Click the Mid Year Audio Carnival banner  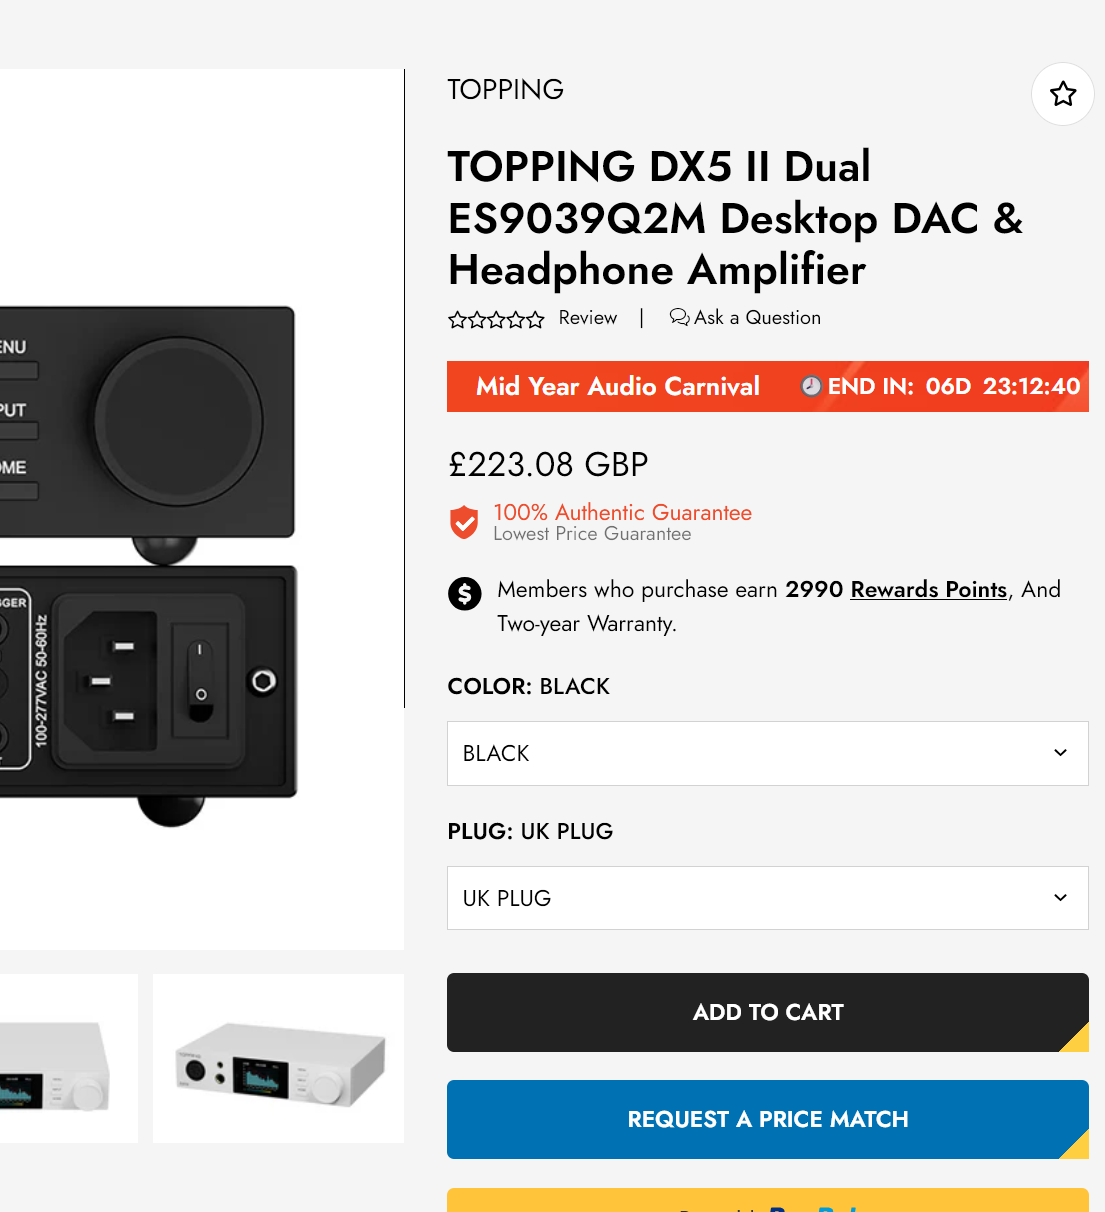pos(618,387)
